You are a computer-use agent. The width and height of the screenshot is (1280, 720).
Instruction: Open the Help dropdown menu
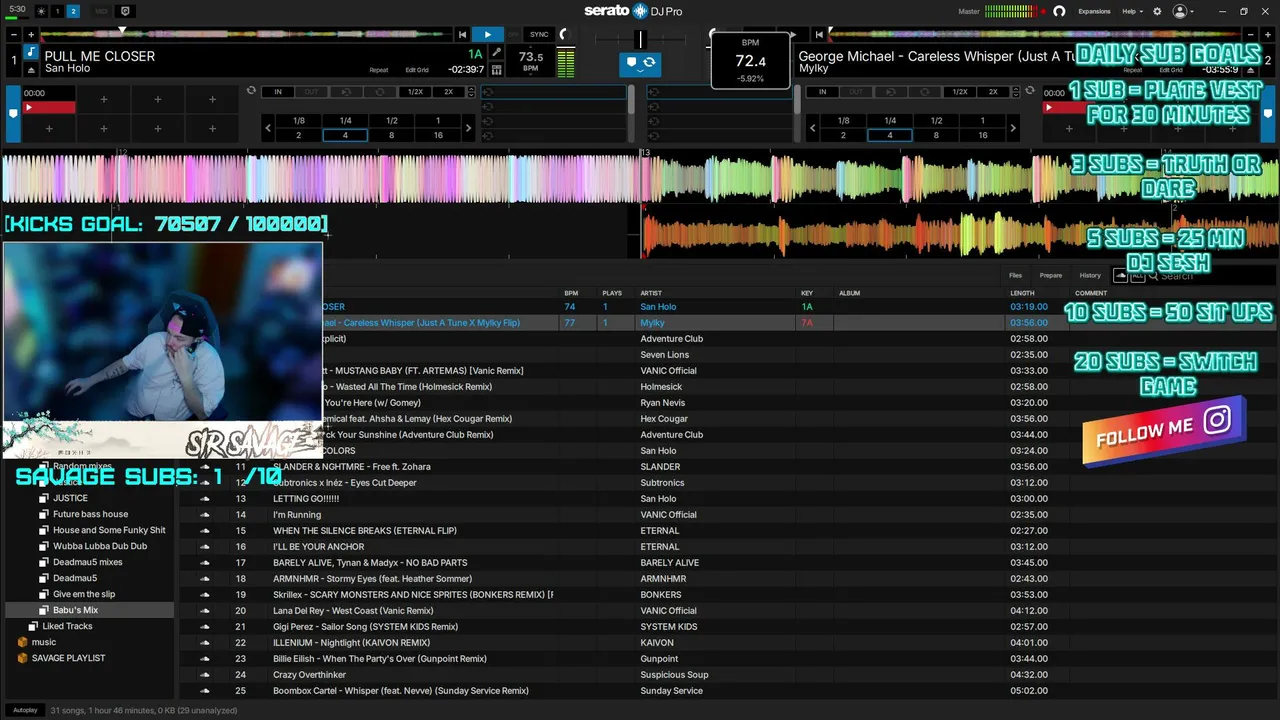tap(1131, 11)
